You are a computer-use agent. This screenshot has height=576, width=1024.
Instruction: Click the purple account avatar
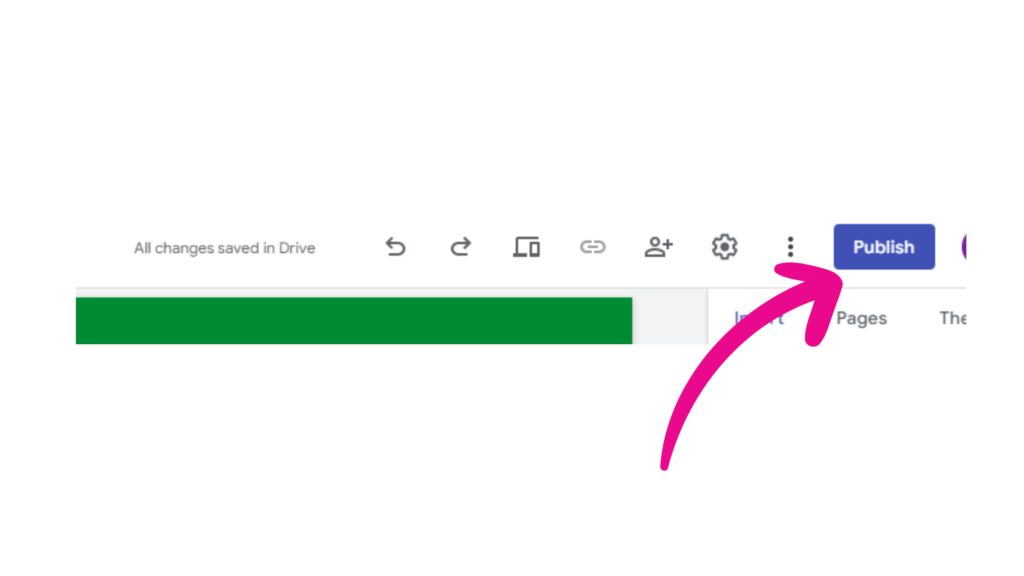click(x=963, y=247)
